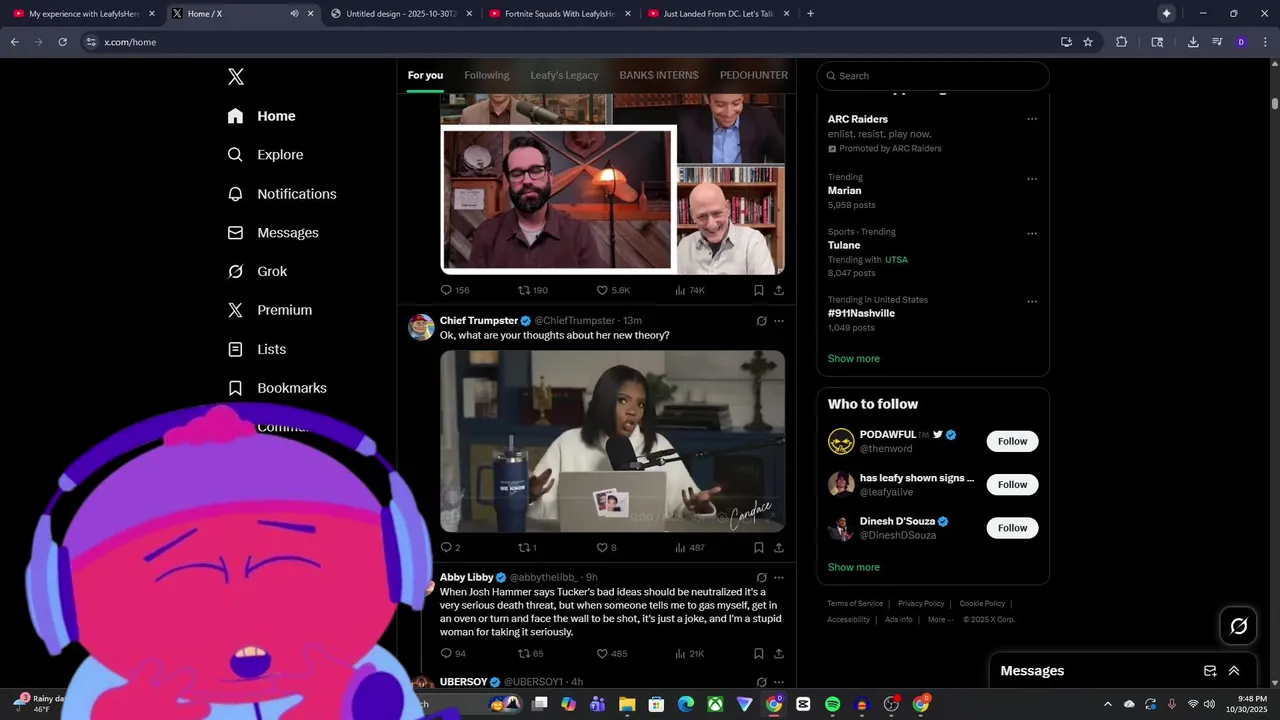Screen dimensions: 1280x720
Task: Open Grok from the sidebar
Action: coord(257,272)
